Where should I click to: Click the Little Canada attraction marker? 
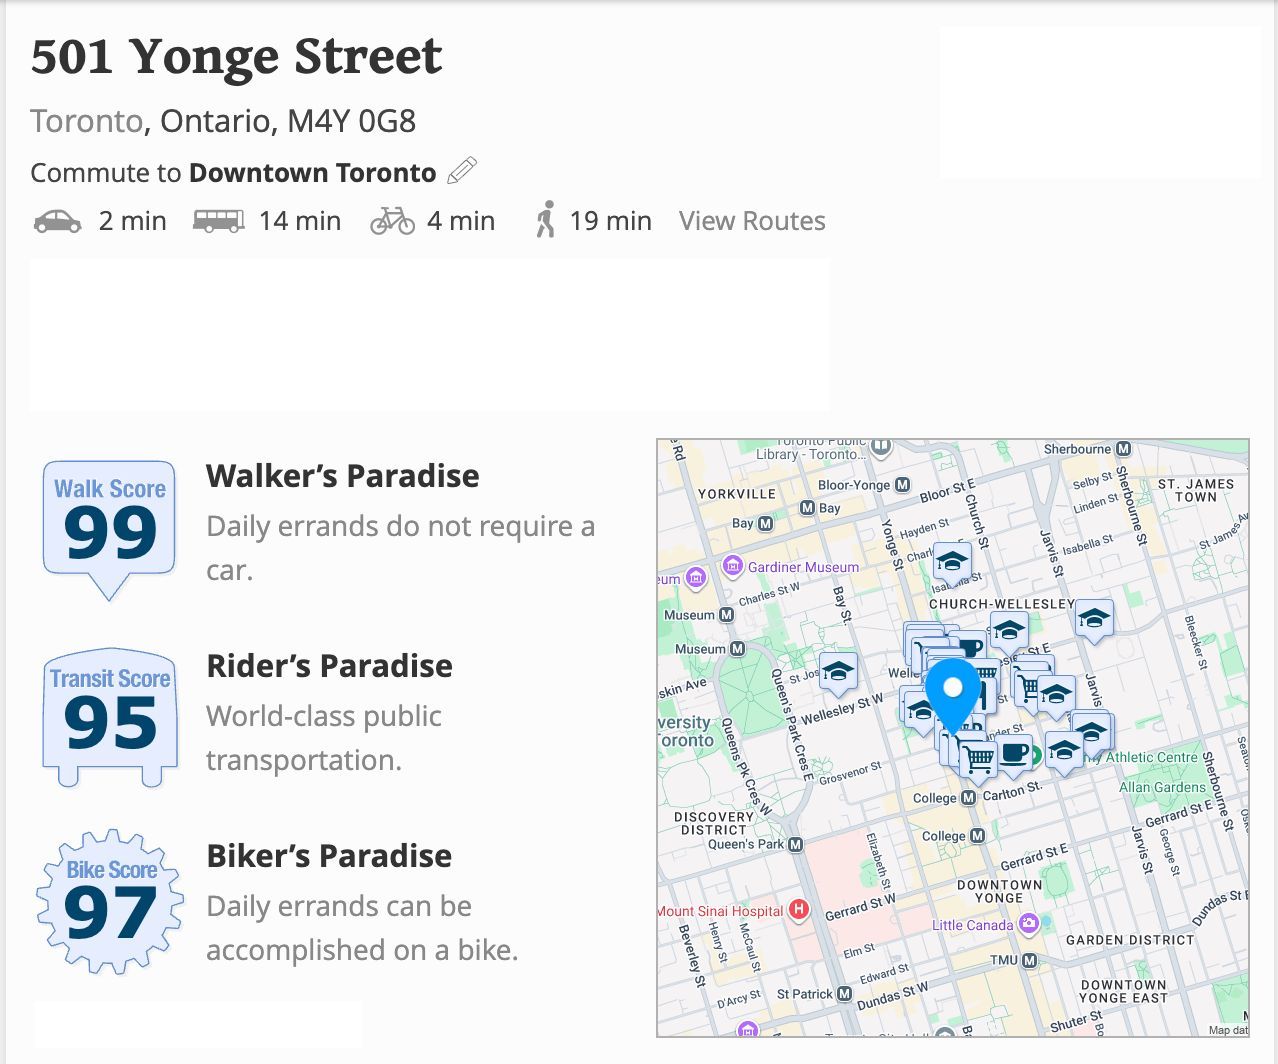click(1028, 925)
